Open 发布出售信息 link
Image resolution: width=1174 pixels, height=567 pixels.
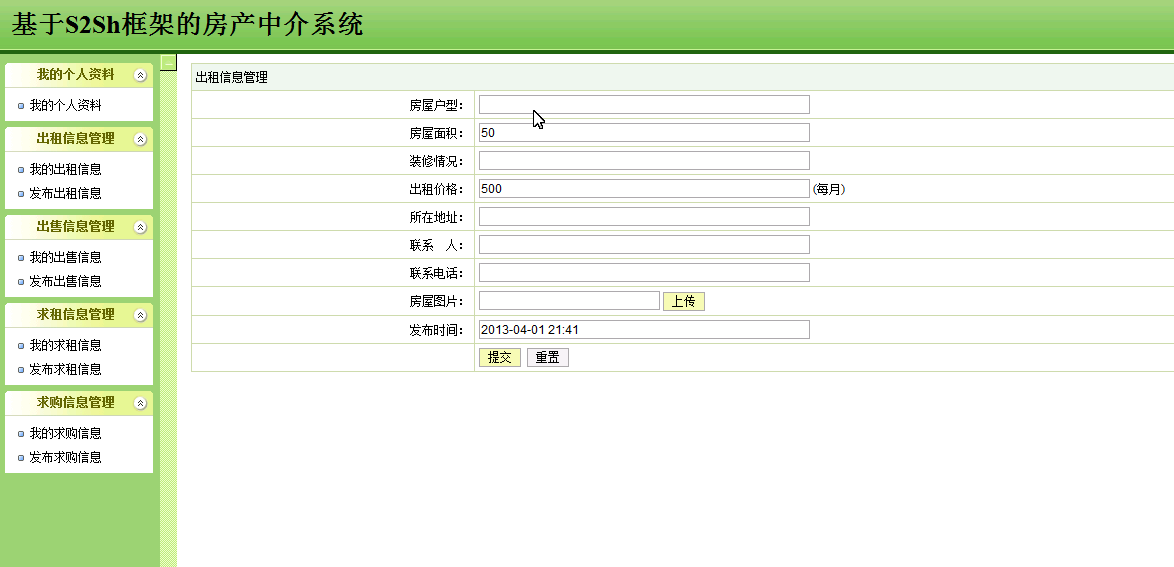(x=65, y=282)
